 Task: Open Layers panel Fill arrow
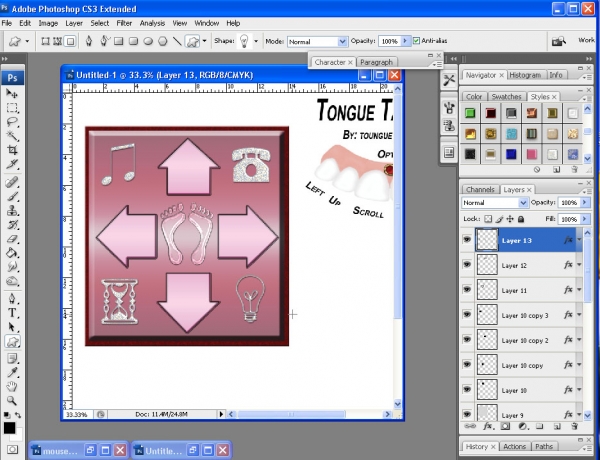pyautogui.click(x=585, y=219)
